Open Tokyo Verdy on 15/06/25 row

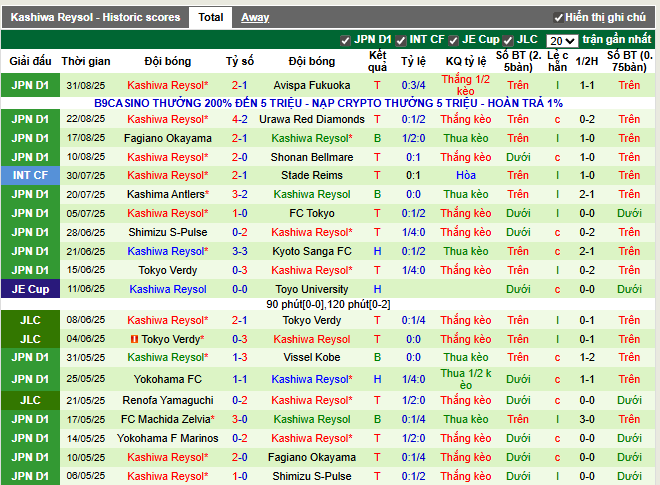click(168, 270)
